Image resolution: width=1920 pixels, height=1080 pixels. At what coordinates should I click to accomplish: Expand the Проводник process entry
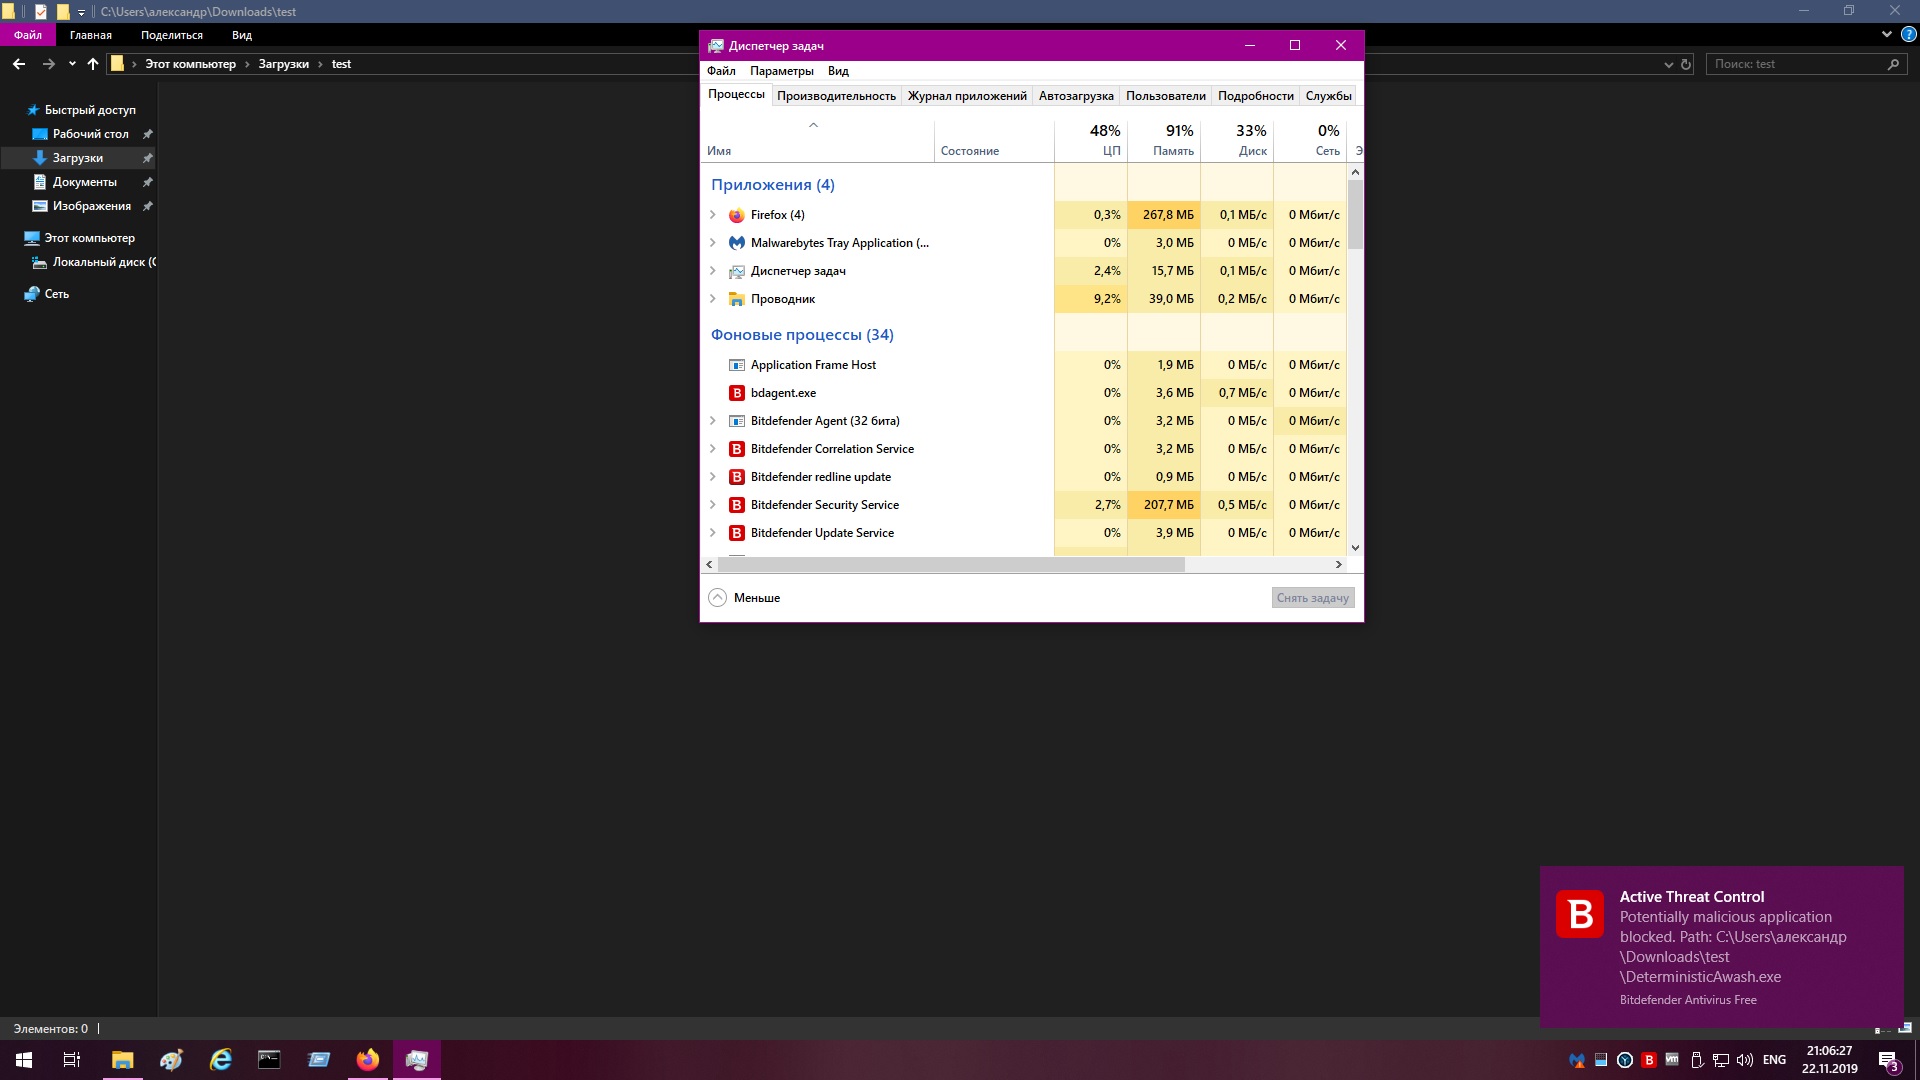tap(713, 299)
